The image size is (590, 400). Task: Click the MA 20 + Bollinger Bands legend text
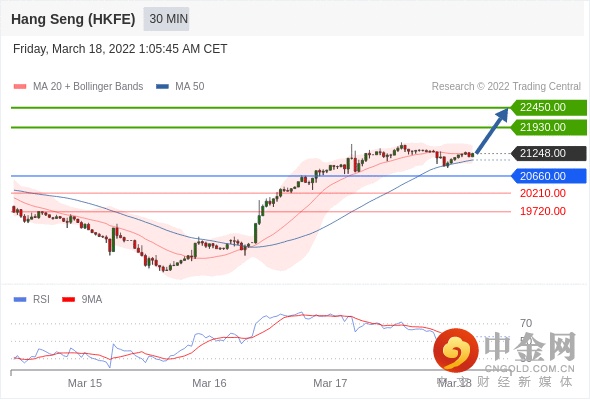(88, 87)
